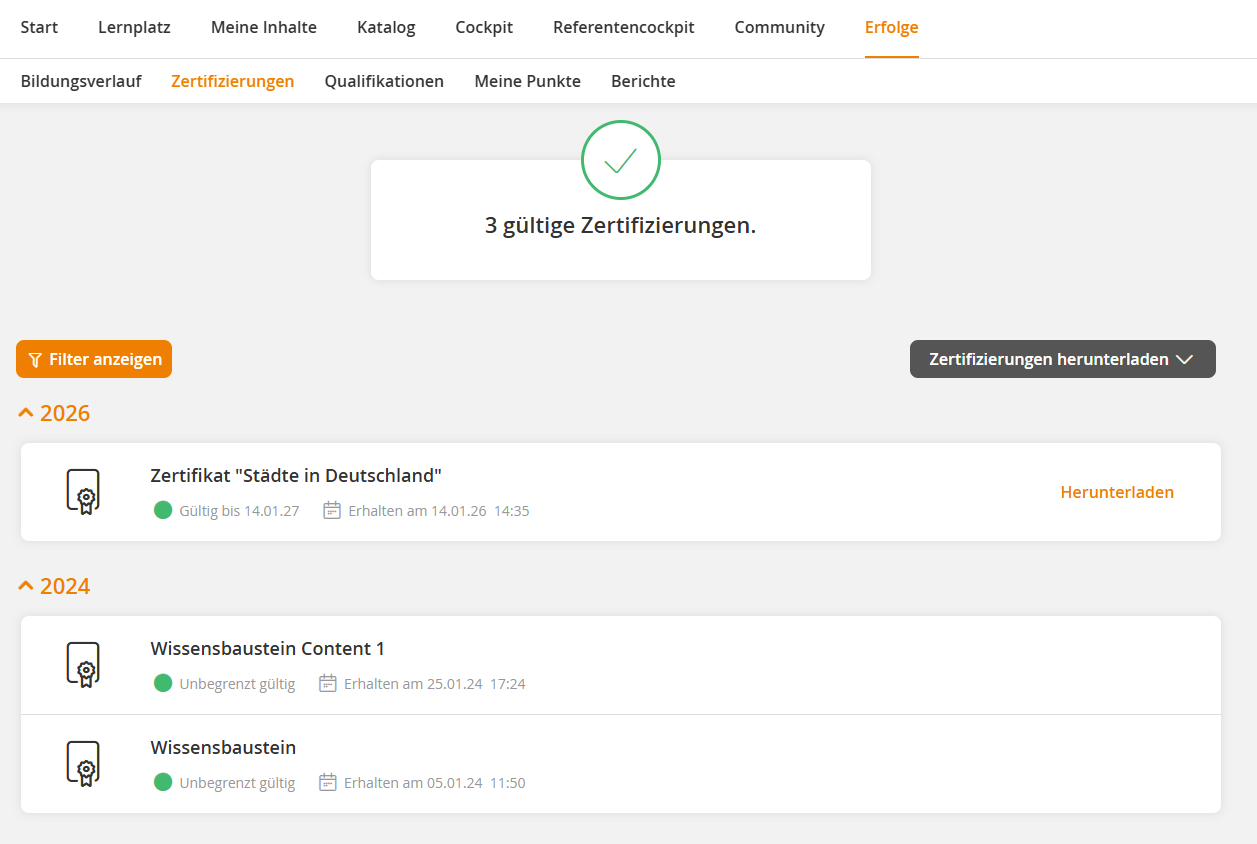Go to Meine Punkte tab
Image resolution: width=1257 pixels, height=844 pixels.
coord(527,81)
